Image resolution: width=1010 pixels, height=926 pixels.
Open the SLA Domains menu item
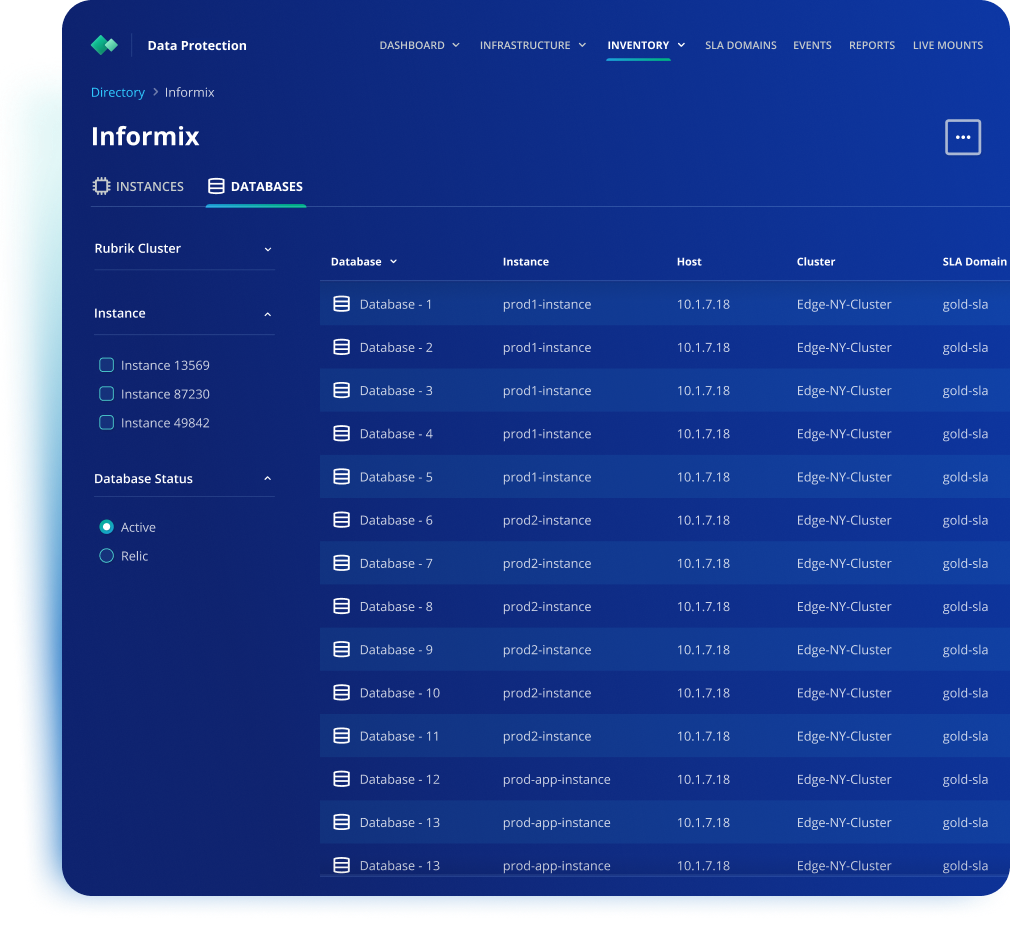coord(740,45)
